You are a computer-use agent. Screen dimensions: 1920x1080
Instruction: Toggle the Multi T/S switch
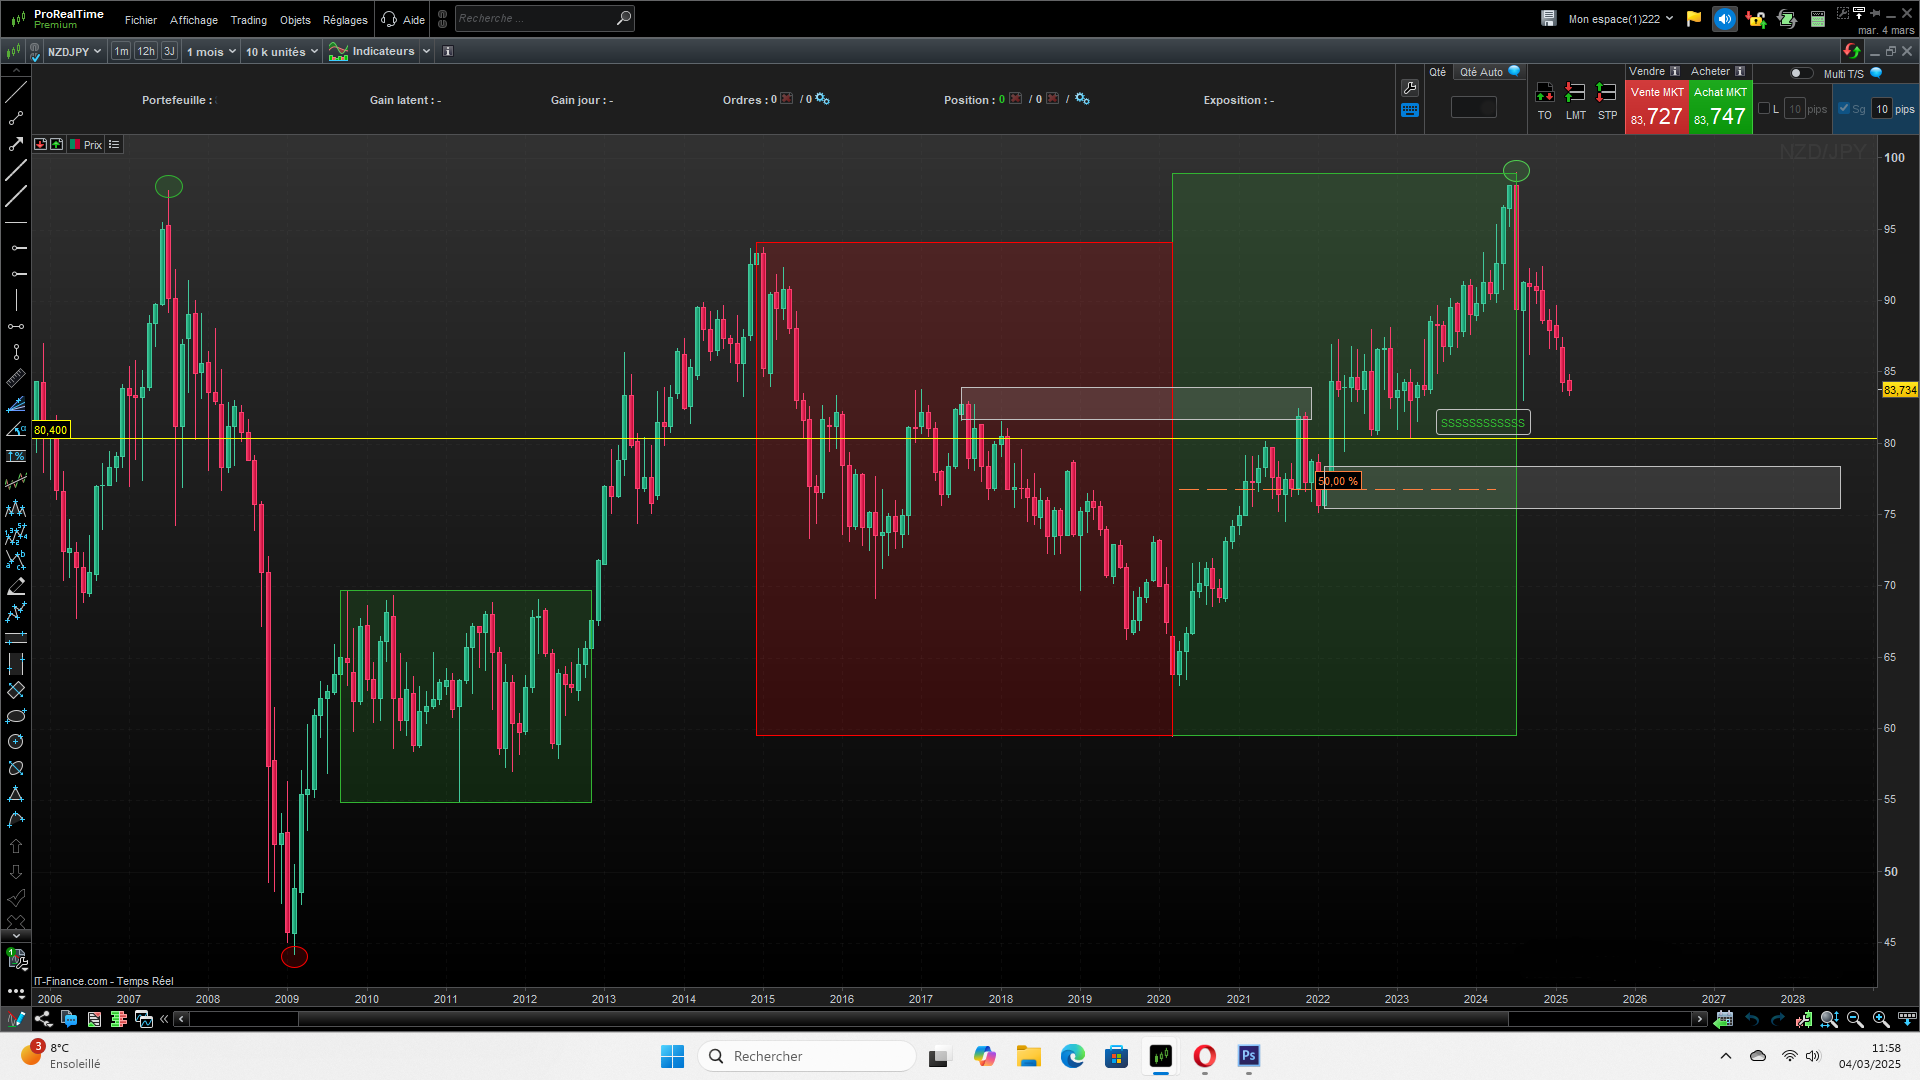tap(1800, 73)
